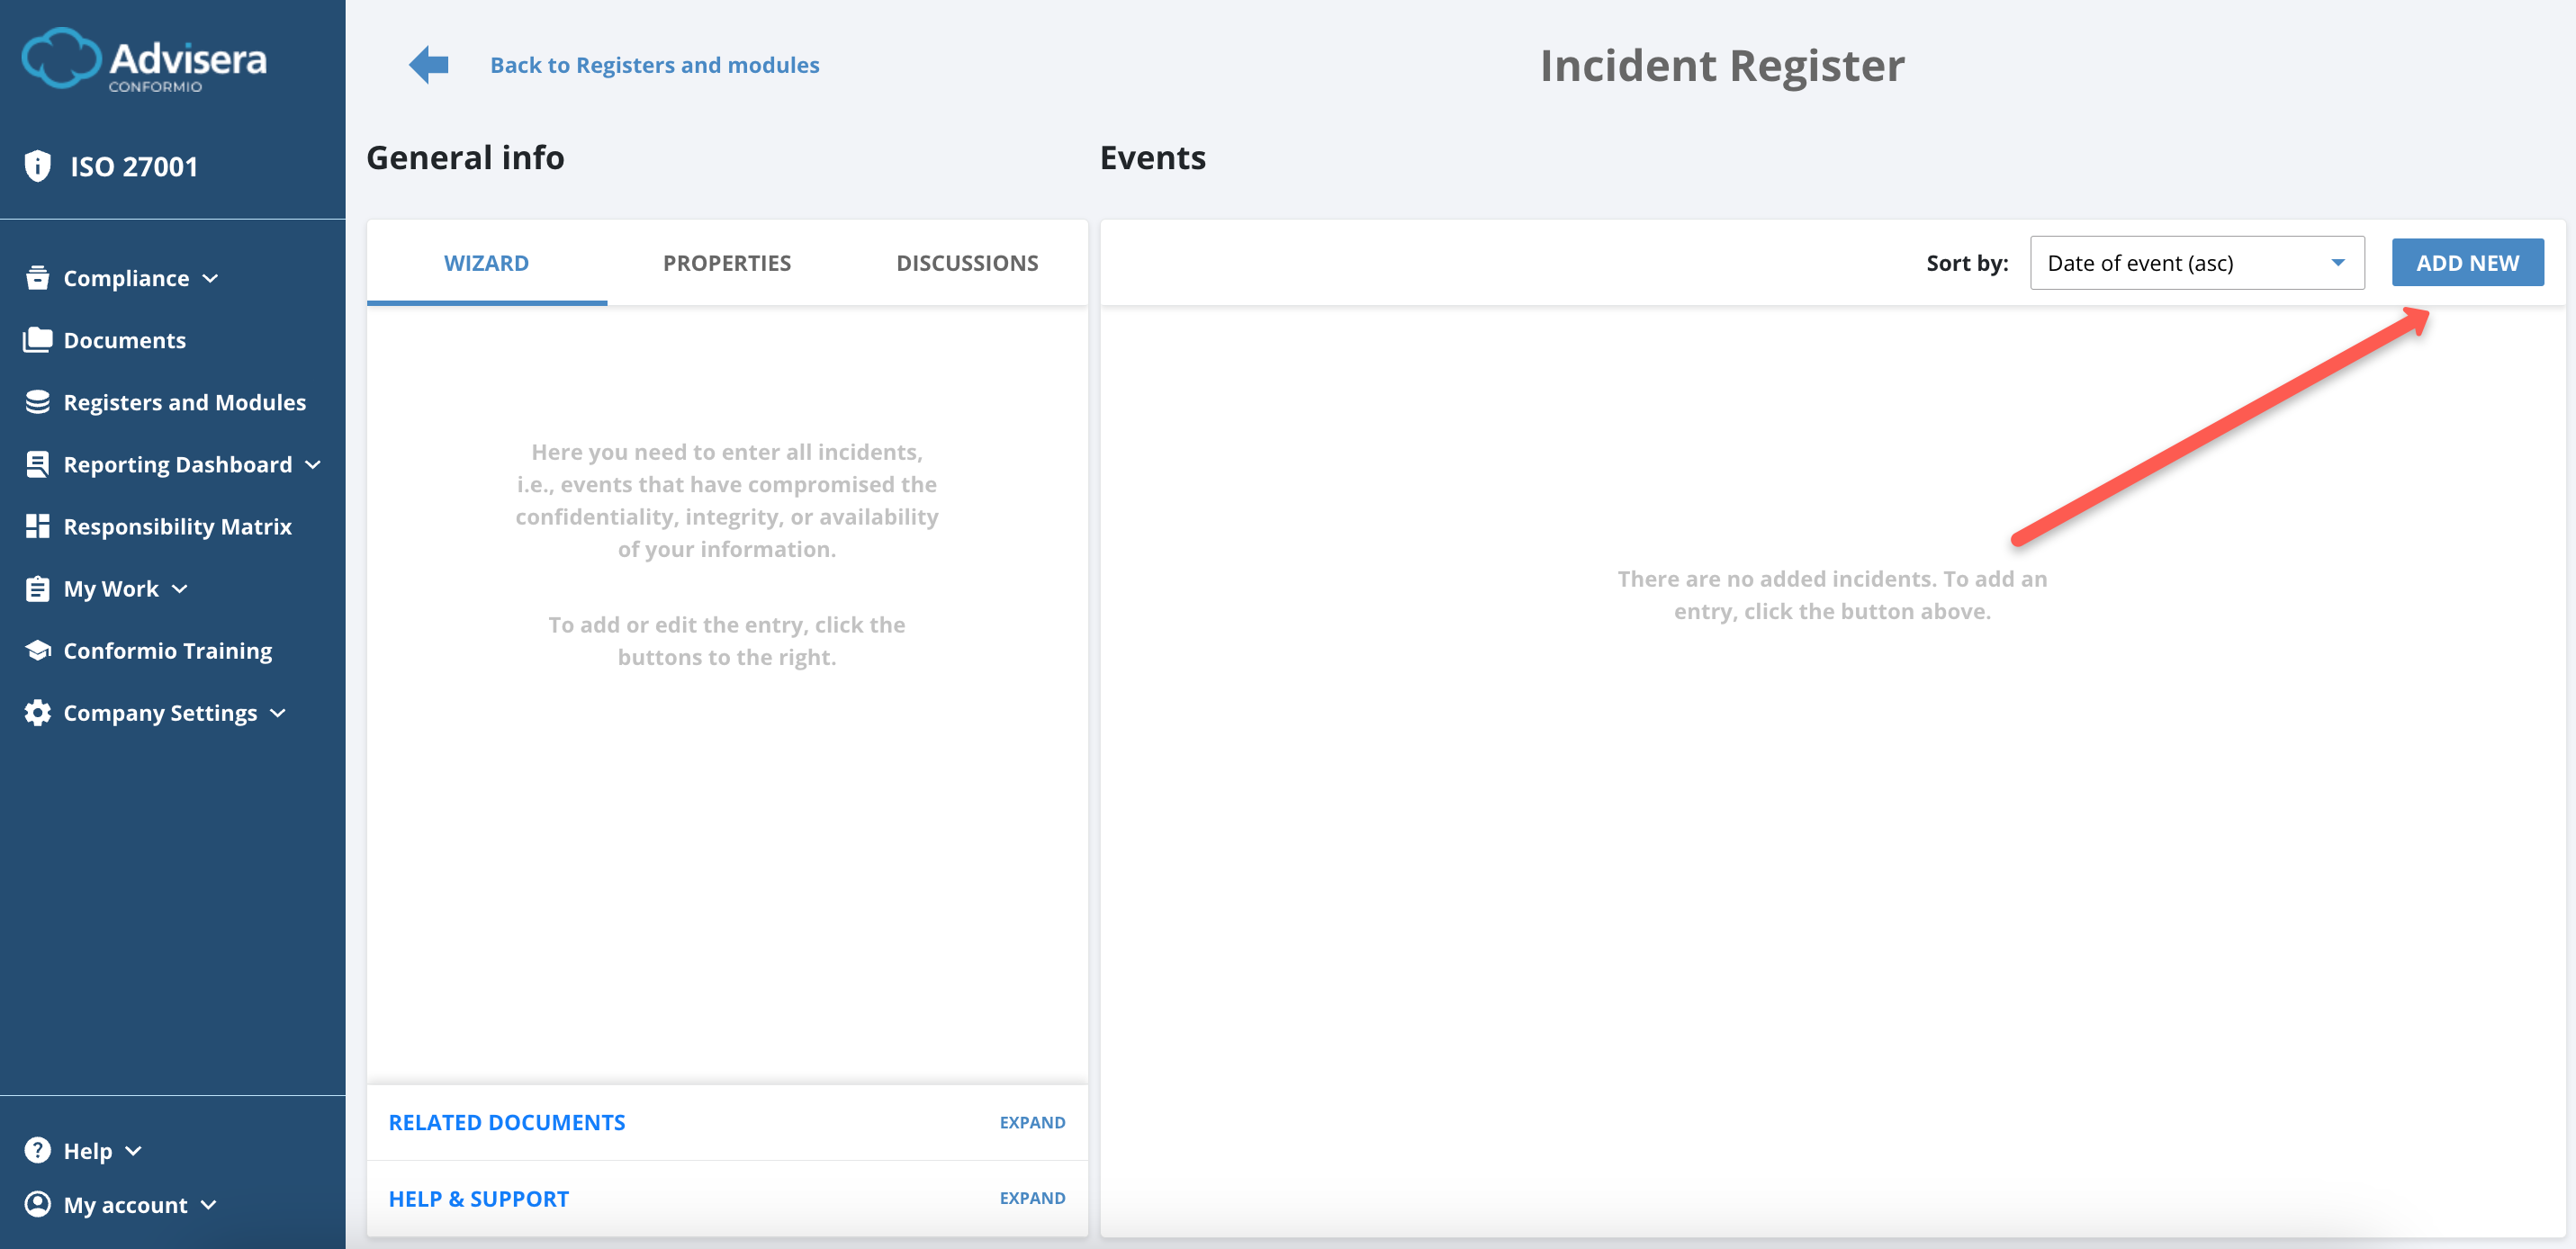Click the ADD NEW button
Viewport: 2576px width, 1249px height.
point(2467,262)
